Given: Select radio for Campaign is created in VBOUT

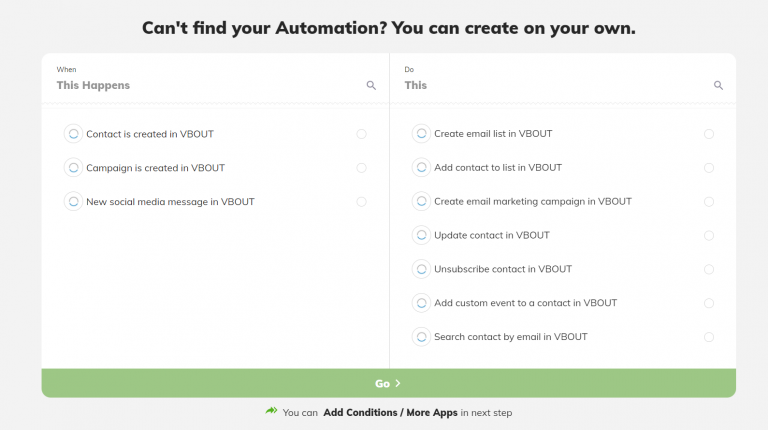Looking at the screenshot, I should (361, 168).
